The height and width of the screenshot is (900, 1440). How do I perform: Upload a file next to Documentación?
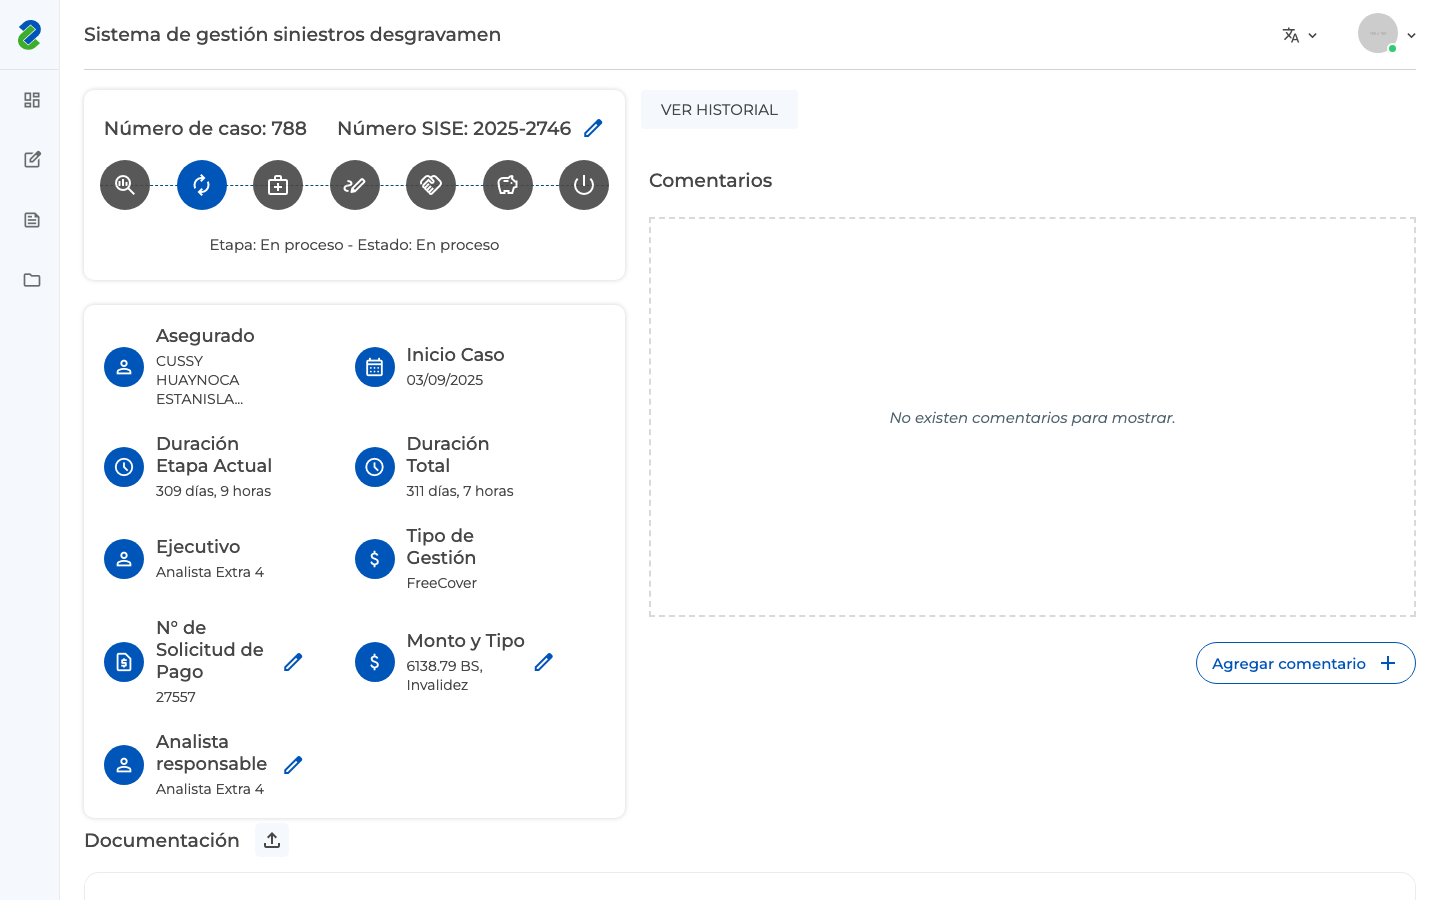pyautogui.click(x=272, y=840)
